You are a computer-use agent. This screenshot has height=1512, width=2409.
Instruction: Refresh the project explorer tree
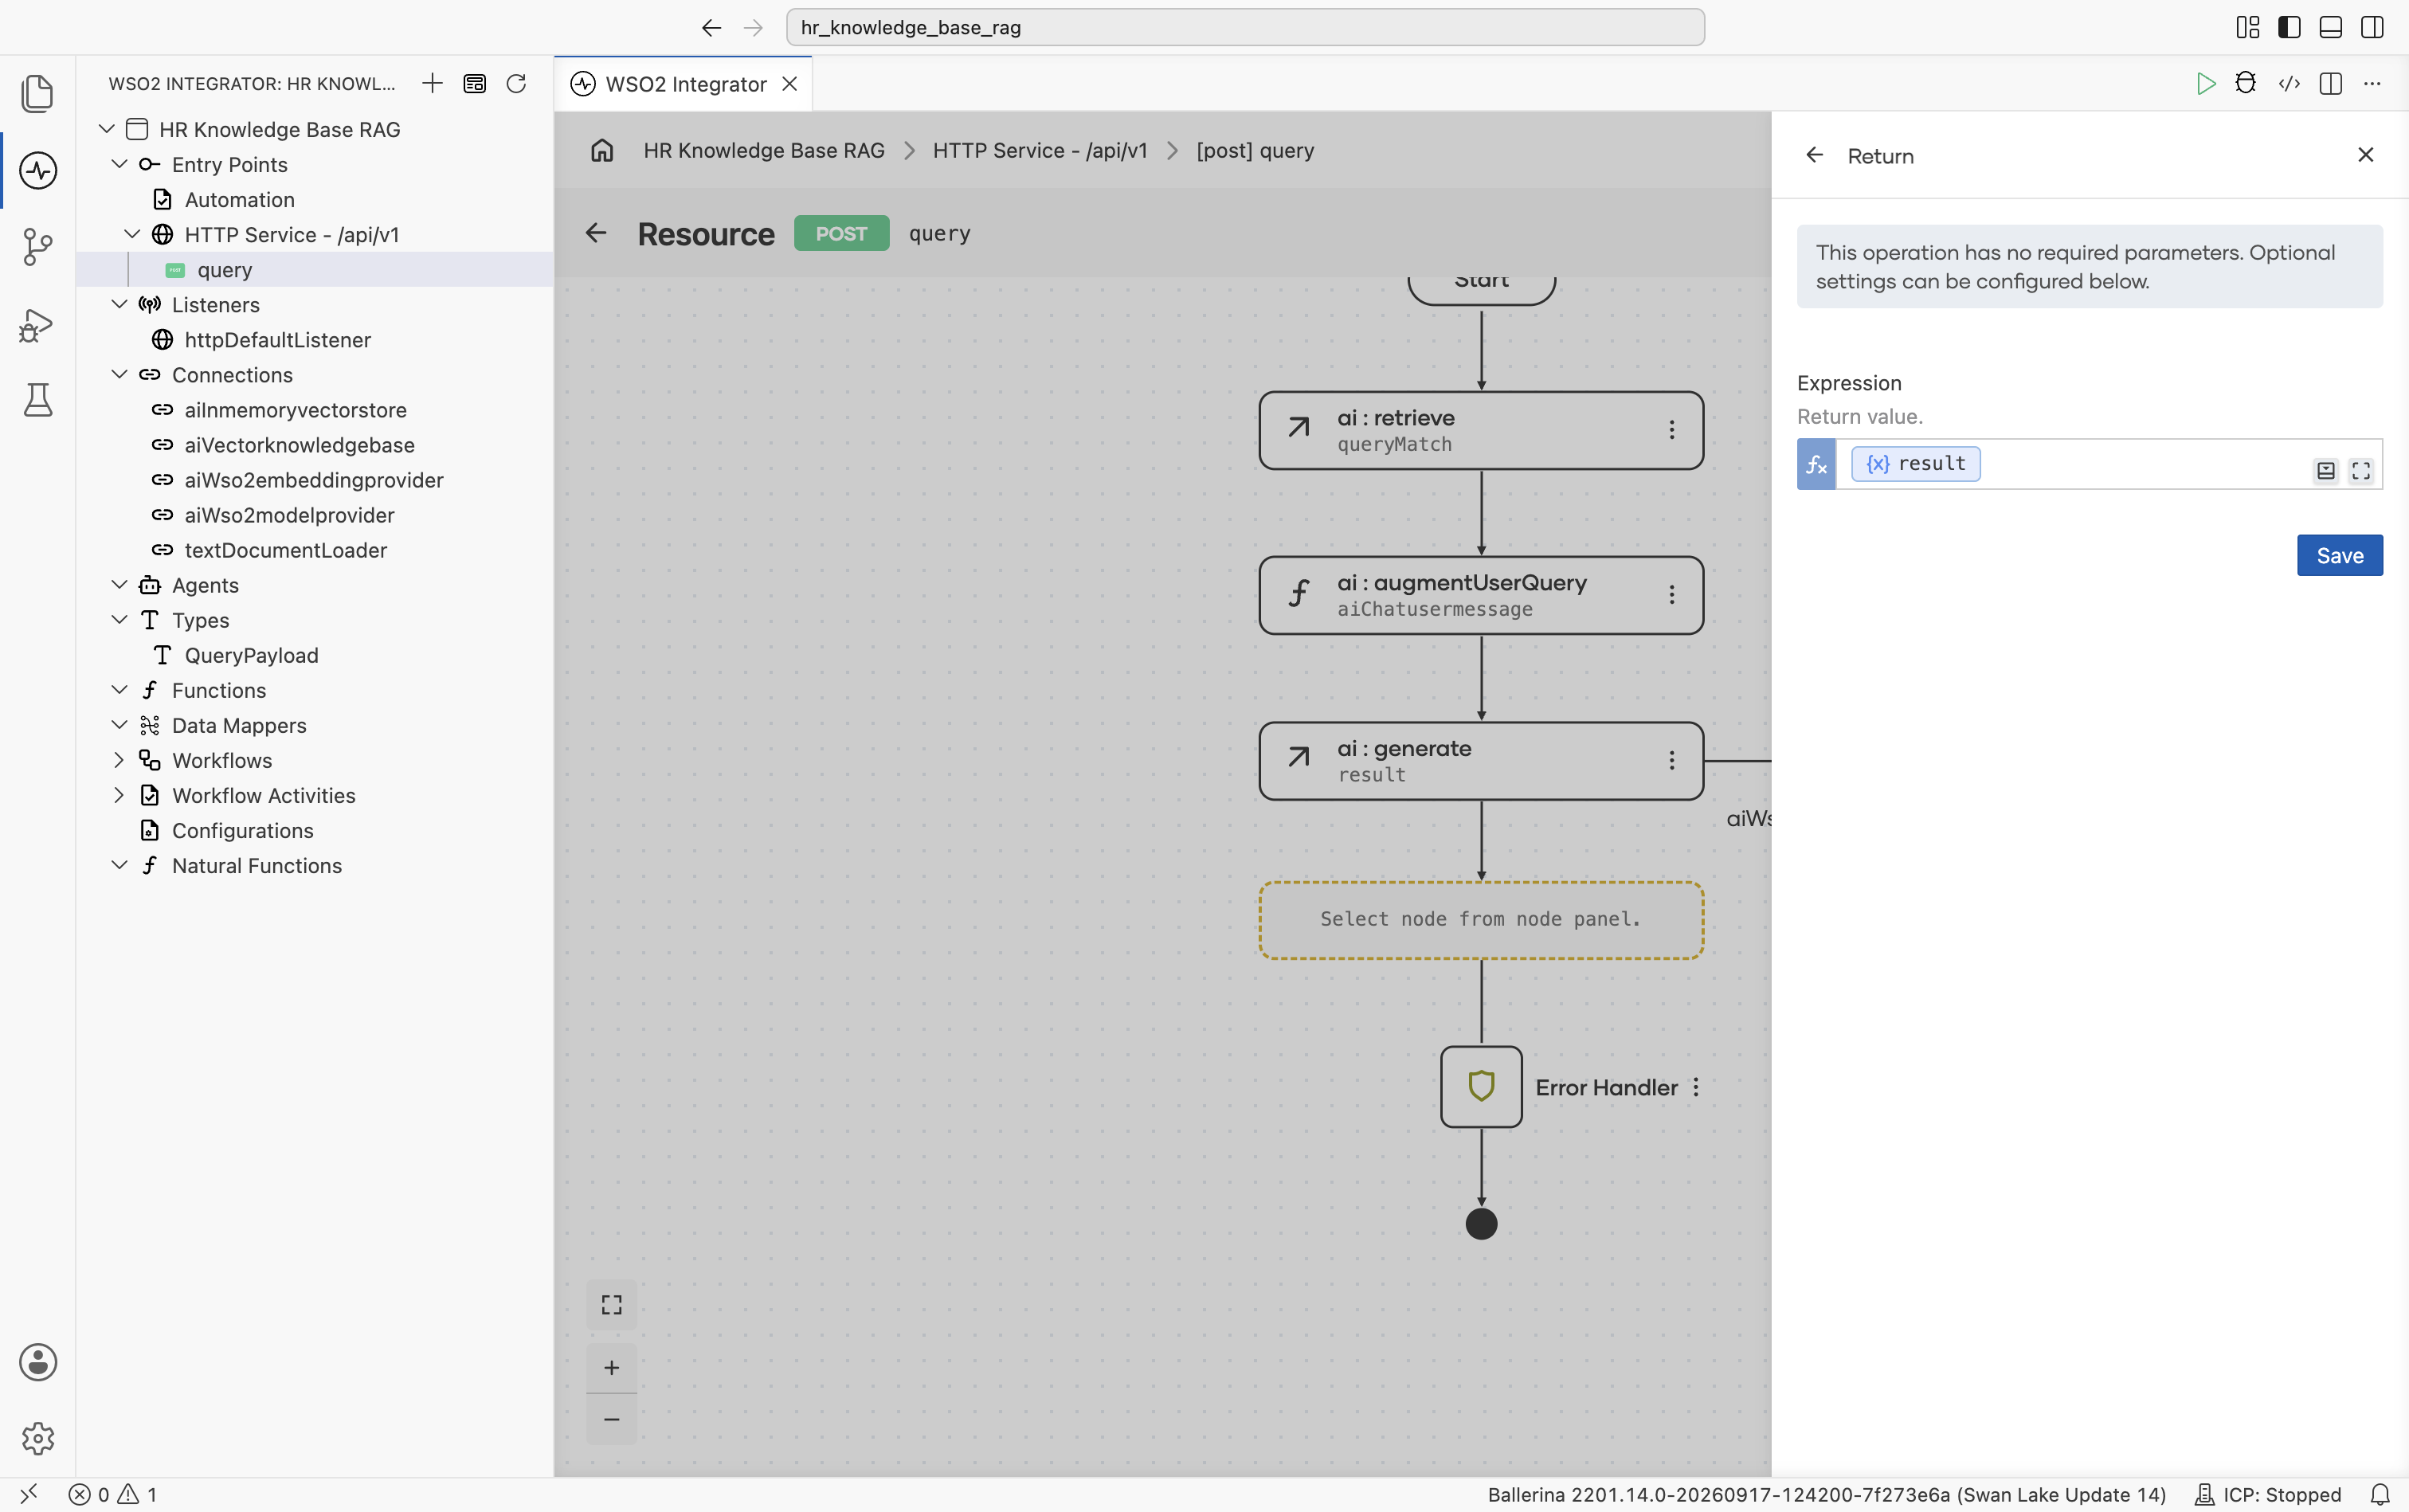pos(516,83)
